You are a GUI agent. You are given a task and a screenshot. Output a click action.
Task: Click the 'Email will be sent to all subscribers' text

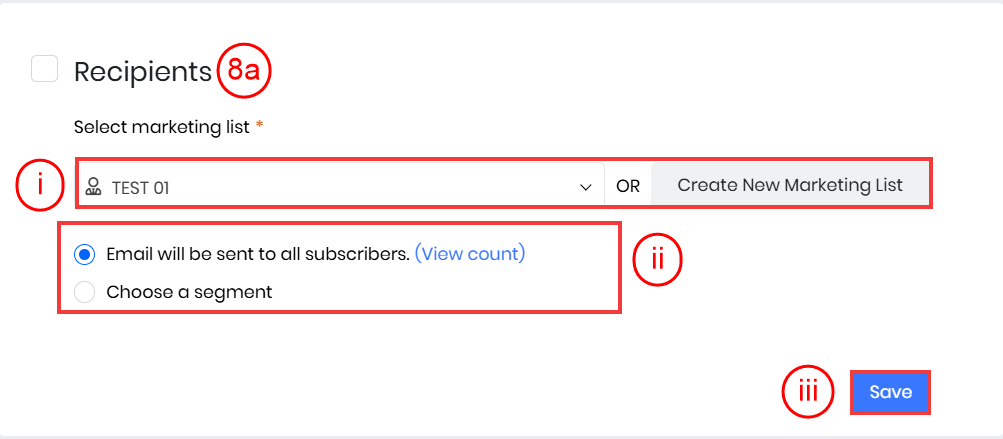258,254
